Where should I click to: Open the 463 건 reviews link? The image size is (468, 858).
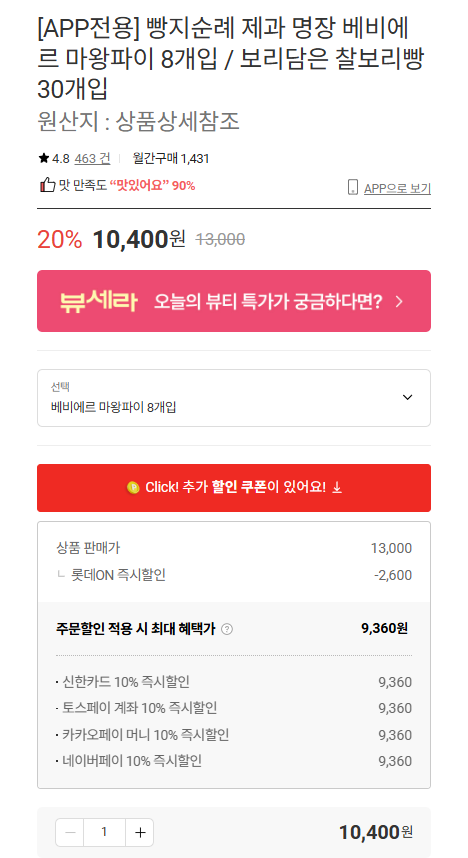(92, 159)
